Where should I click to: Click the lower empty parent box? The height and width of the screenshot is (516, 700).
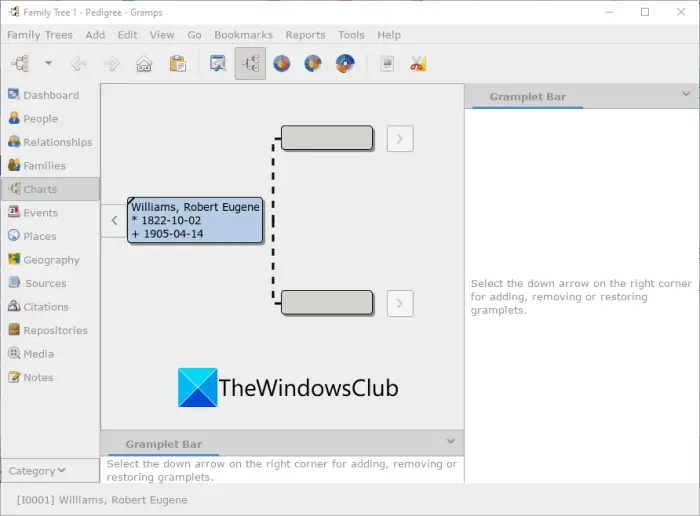pyautogui.click(x=327, y=303)
